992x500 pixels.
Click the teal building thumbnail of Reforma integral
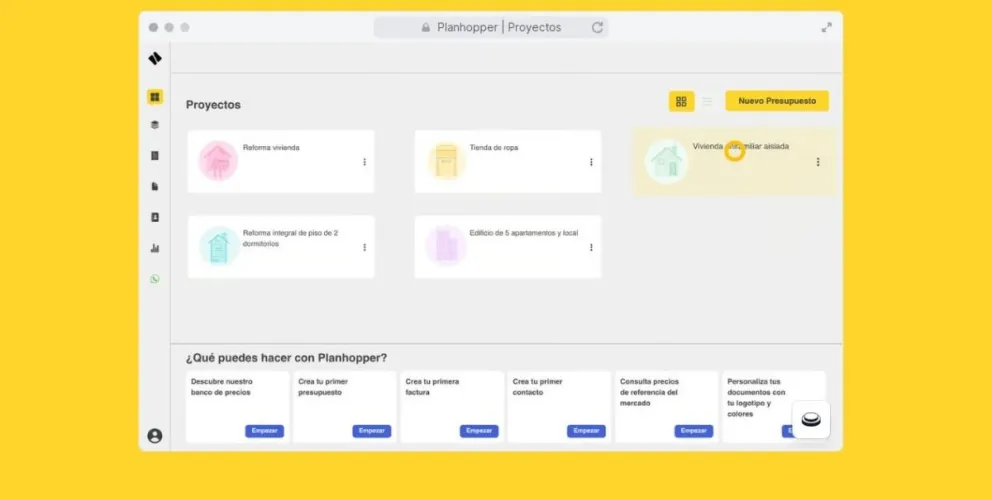click(x=219, y=246)
